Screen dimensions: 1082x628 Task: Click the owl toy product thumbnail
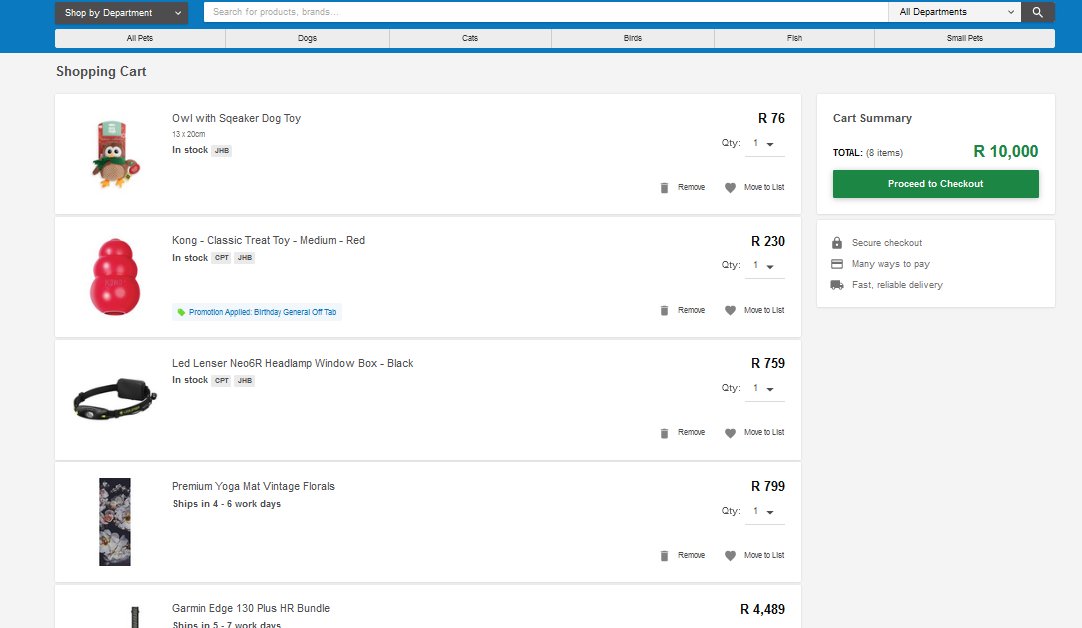(x=115, y=154)
